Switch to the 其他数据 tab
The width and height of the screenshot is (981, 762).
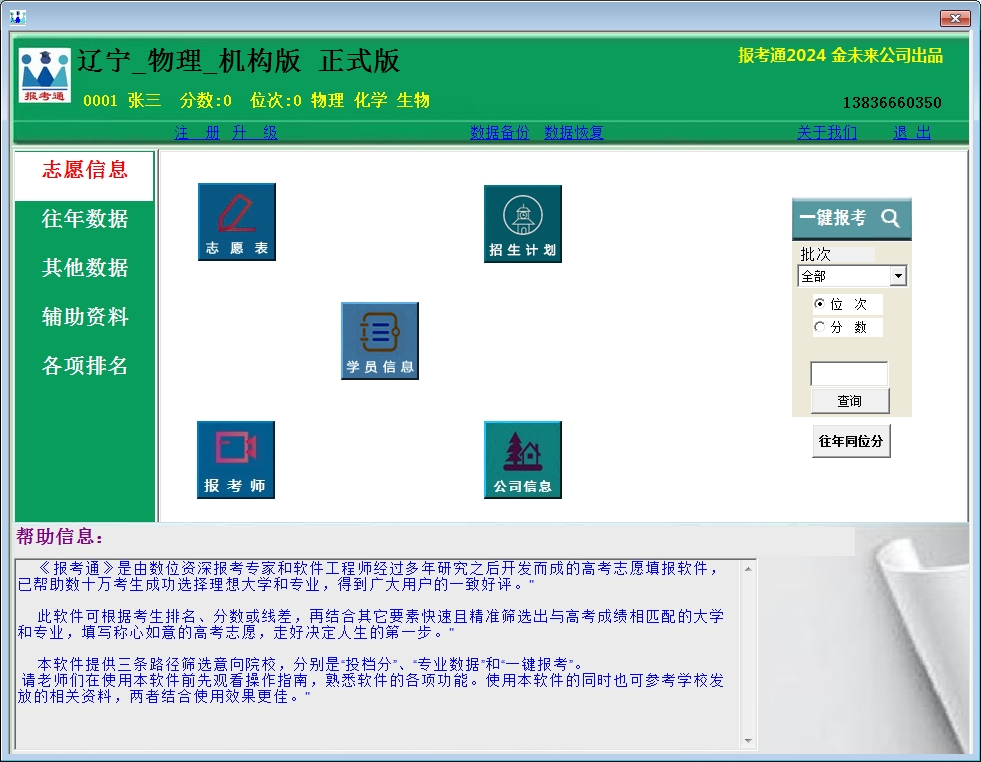(x=85, y=268)
